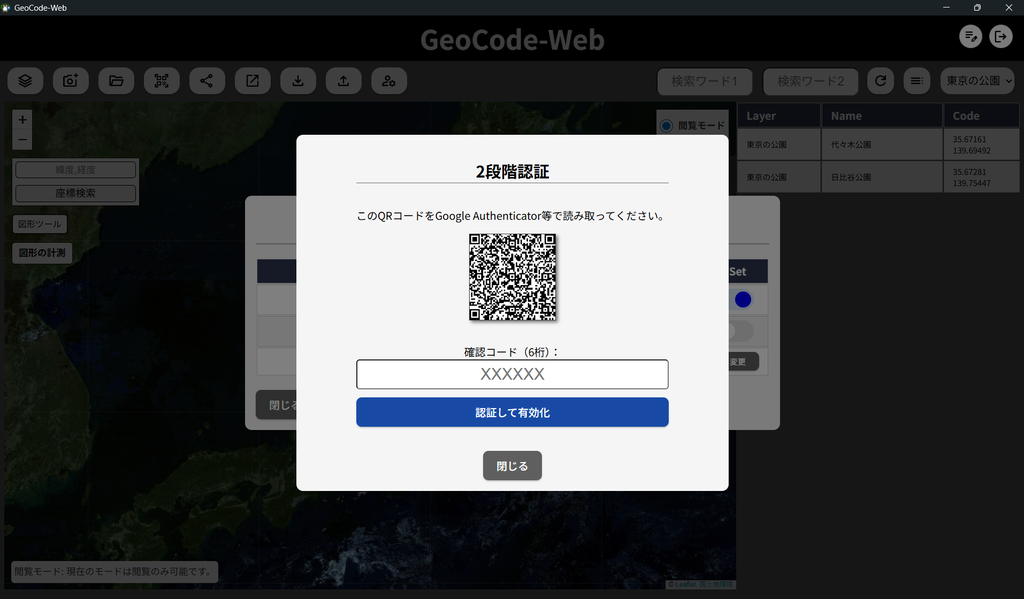Click the 東京の公園 cell in 日比谷公園 row
This screenshot has width=1024, height=599.
click(779, 177)
